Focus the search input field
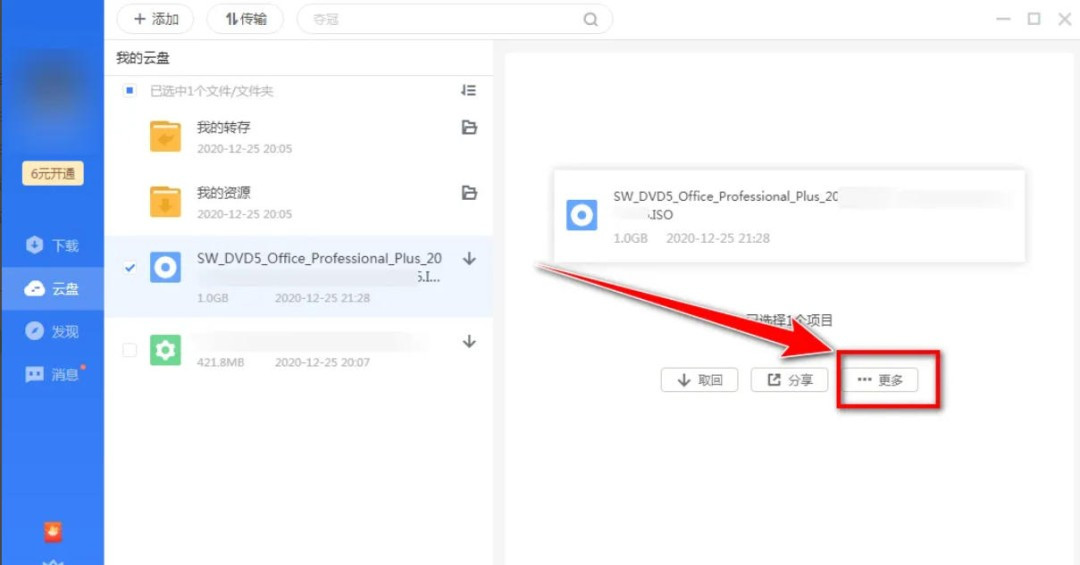The width and height of the screenshot is (1080, 565). [440, 19]
